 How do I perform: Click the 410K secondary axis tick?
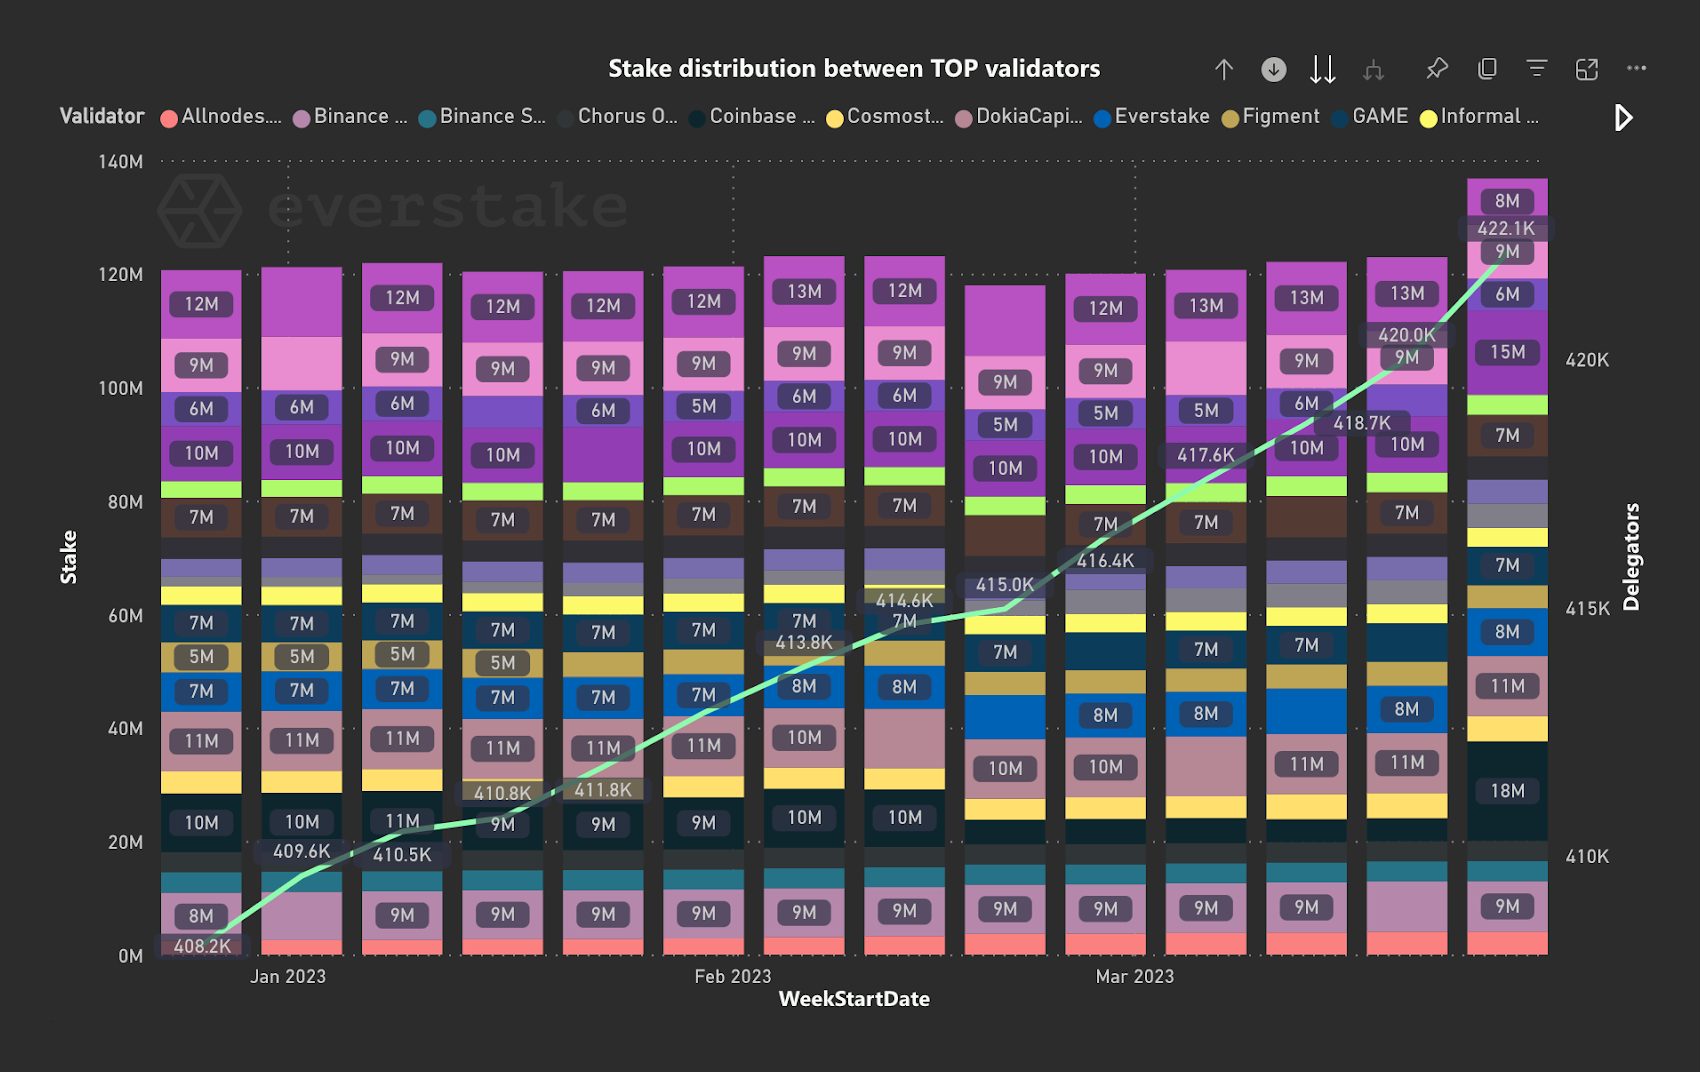point(1587,857)
